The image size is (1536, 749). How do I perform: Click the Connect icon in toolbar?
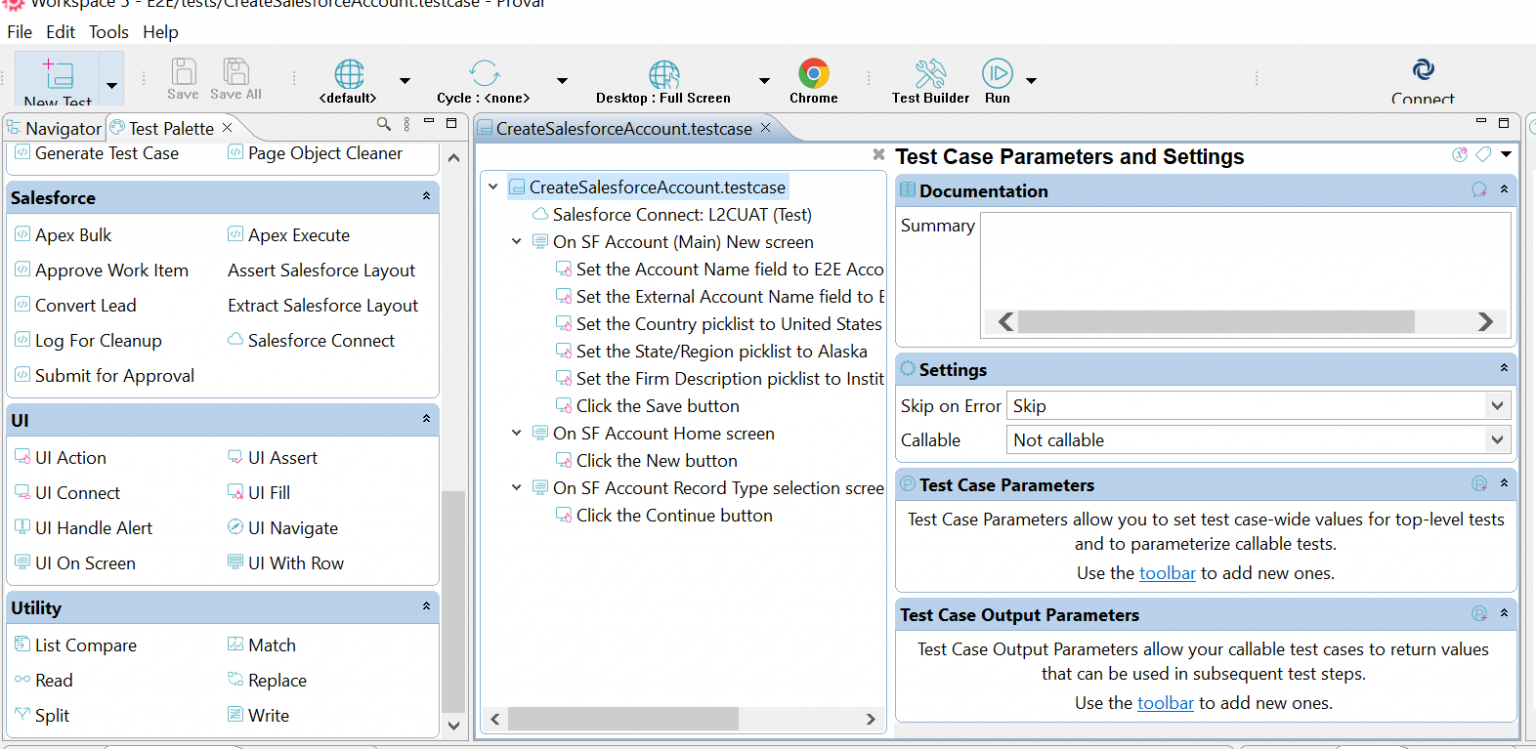click(x=1423, y=70)
